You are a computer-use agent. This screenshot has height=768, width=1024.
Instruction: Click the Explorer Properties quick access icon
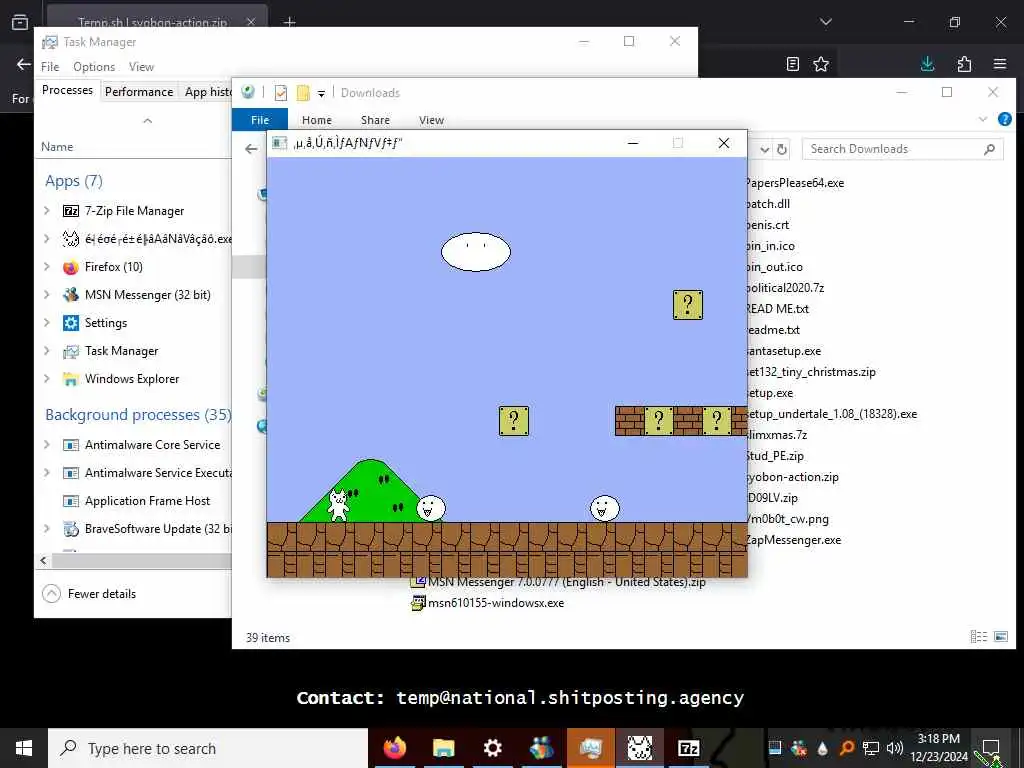(281, 93)
